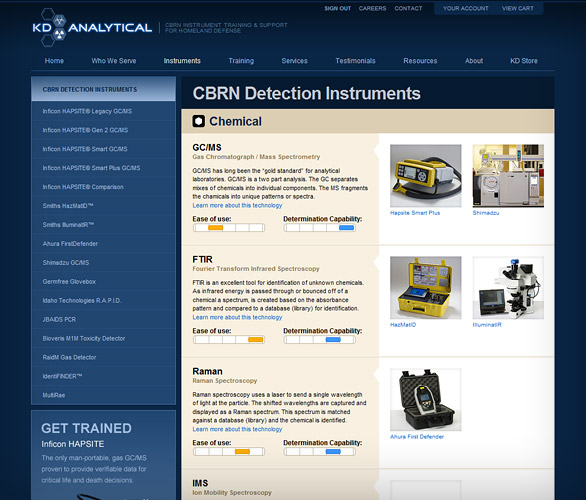
Task: Click the Sign Out link
Action: click(337, 8)
